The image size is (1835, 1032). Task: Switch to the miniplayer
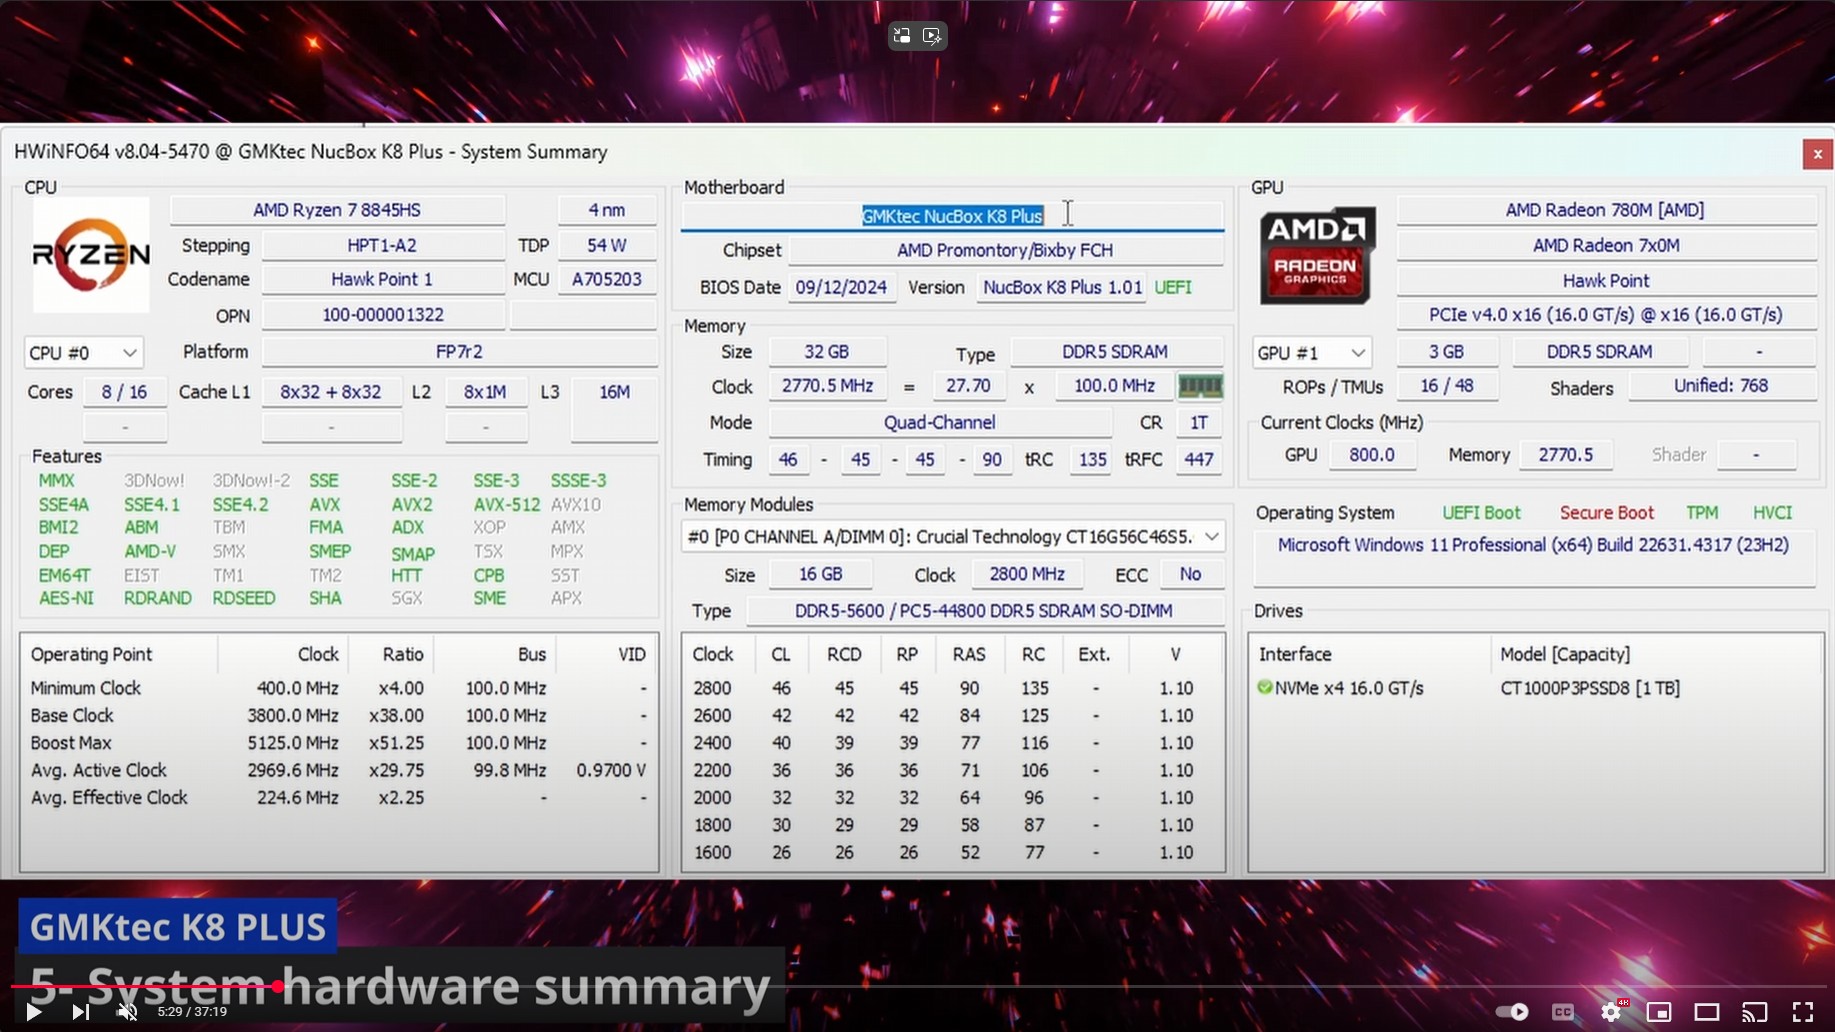pos(1659,1012)
